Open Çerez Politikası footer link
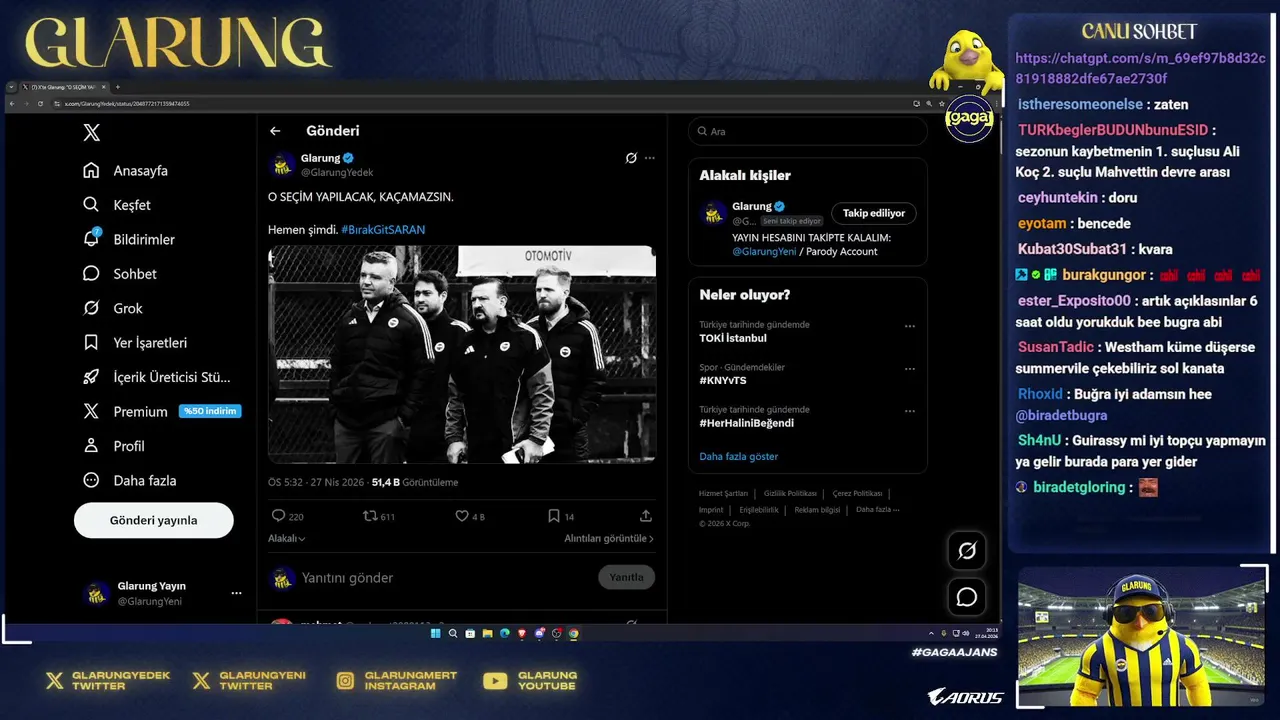The image size is (1280, 720). (x=857, y=493)
